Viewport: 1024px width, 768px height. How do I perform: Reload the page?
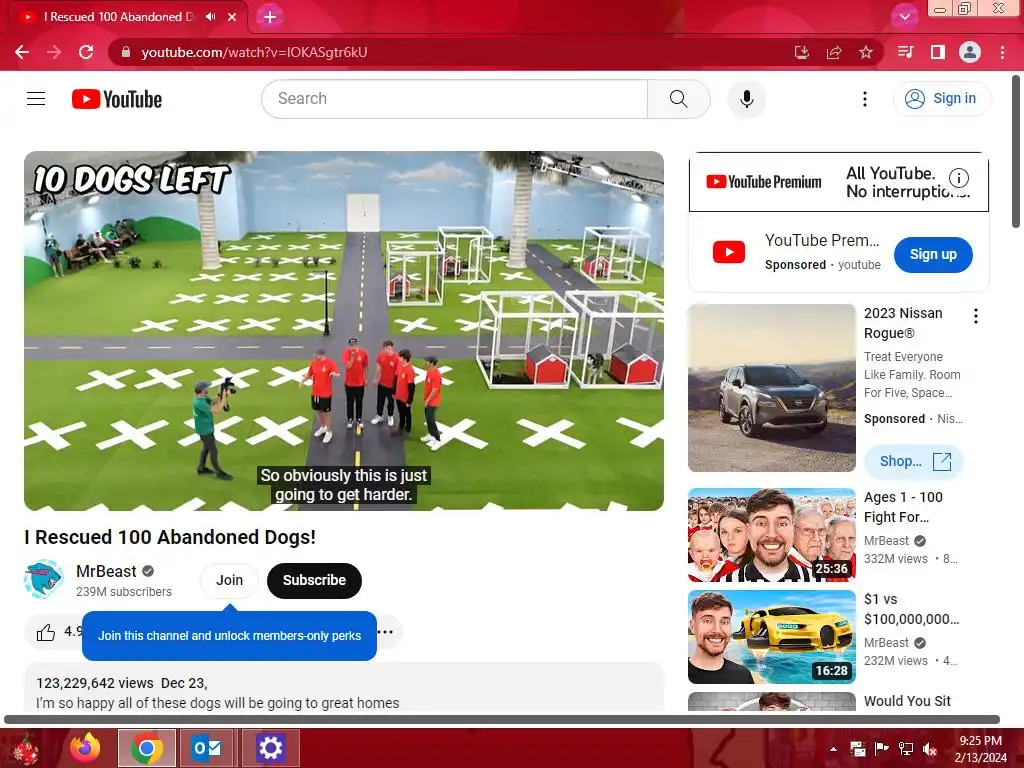(86, 52)
